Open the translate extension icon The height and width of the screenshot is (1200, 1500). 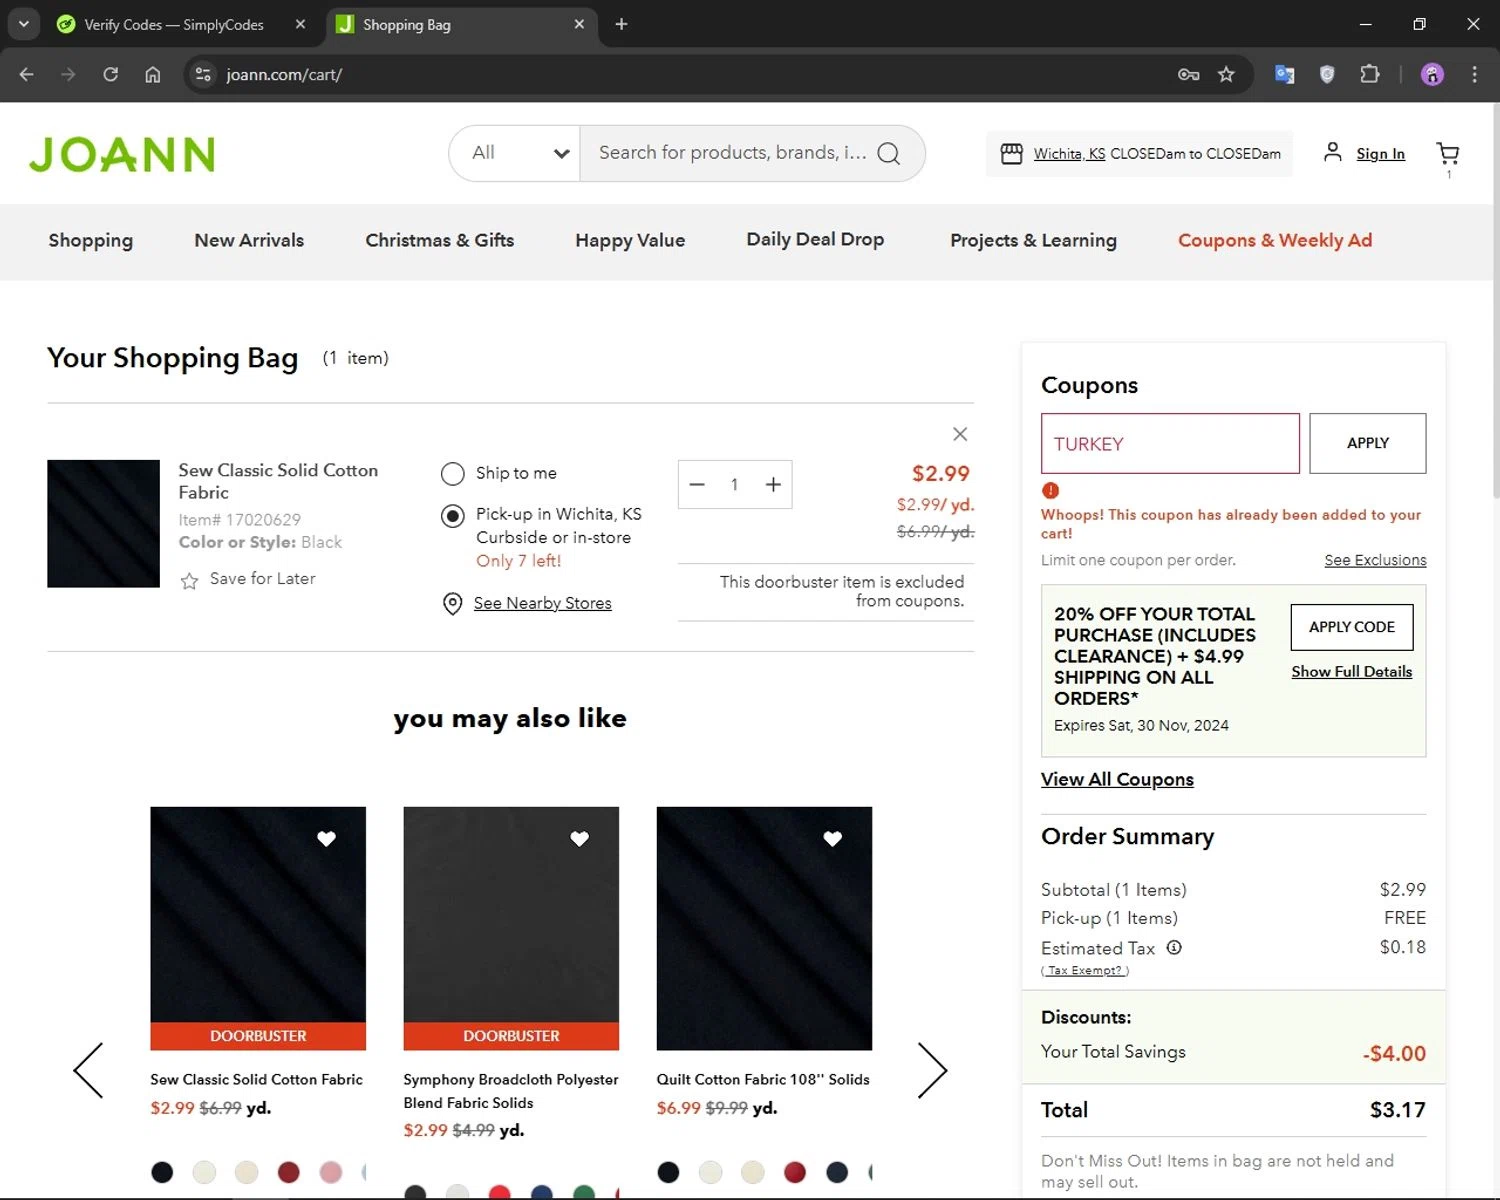tap(1285, 74)
